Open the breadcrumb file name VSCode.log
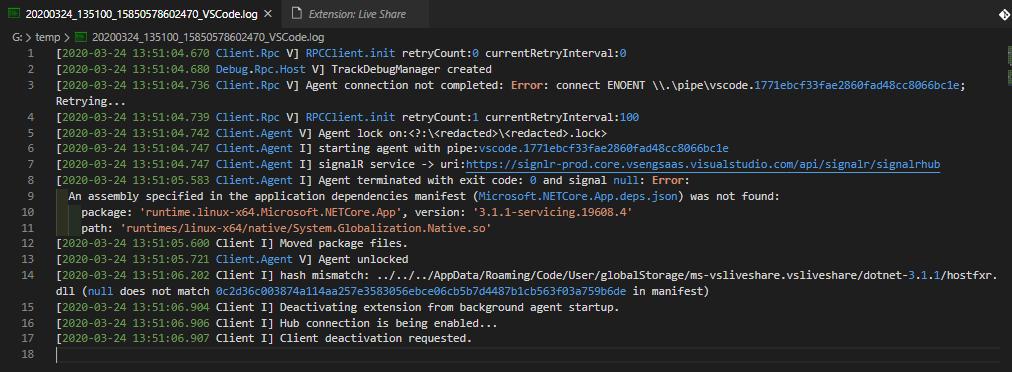This screenshot has width=1012, height=372. (x=208, y=37)
